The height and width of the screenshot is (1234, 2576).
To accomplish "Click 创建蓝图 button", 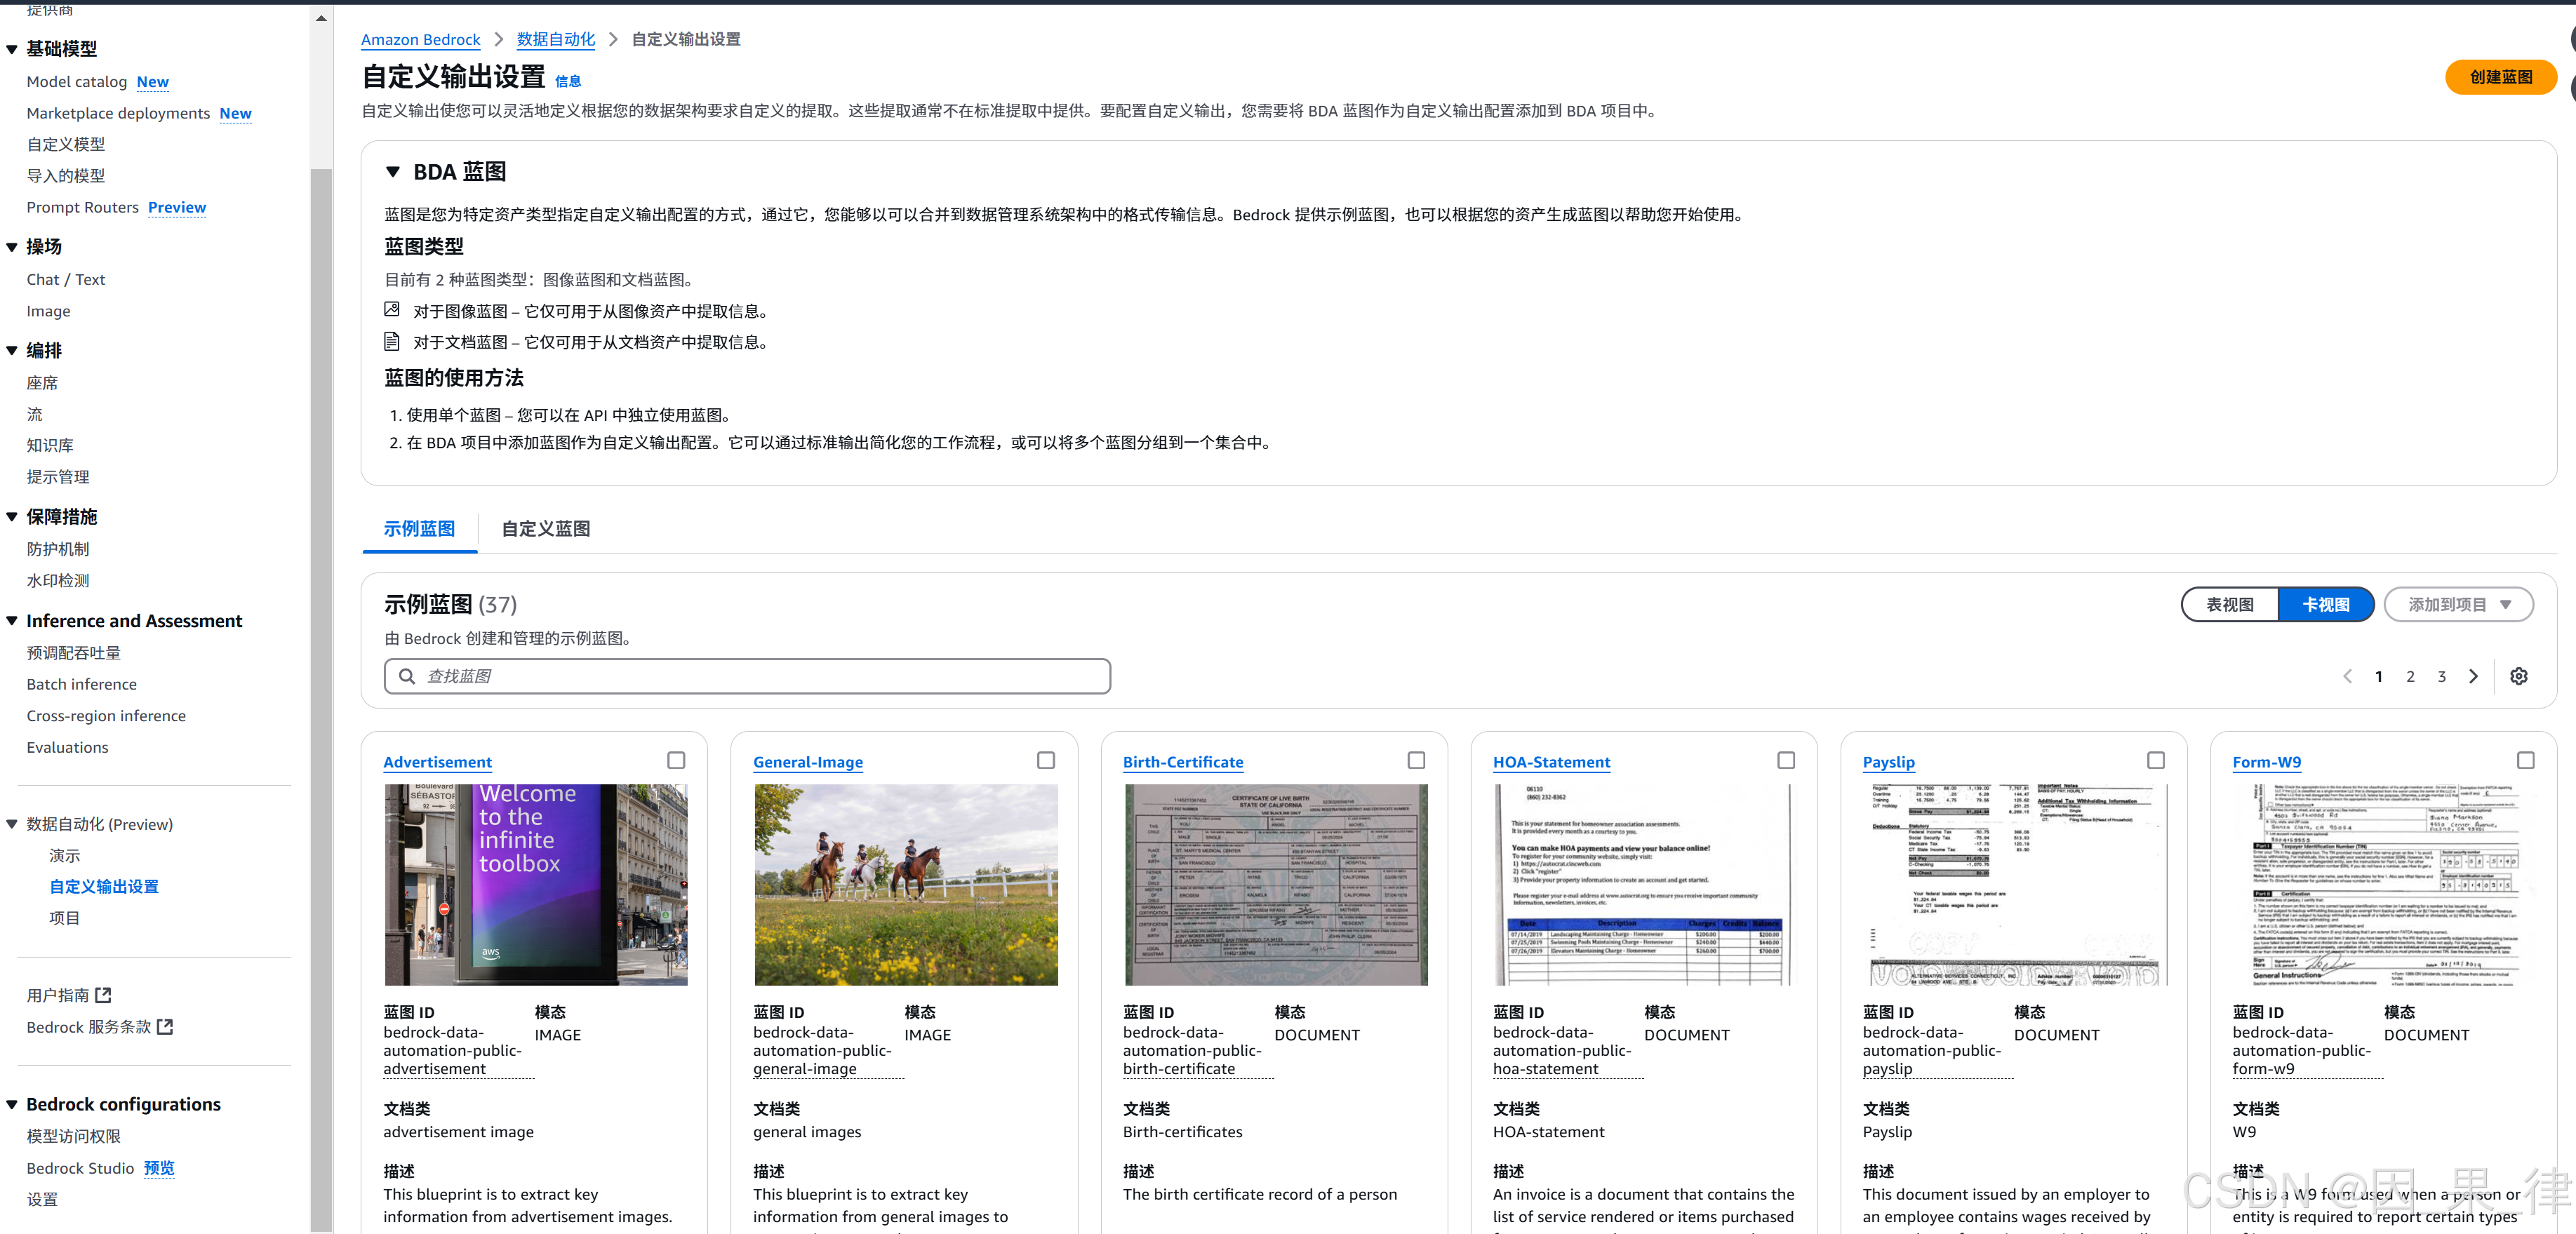I will 2500,77.
